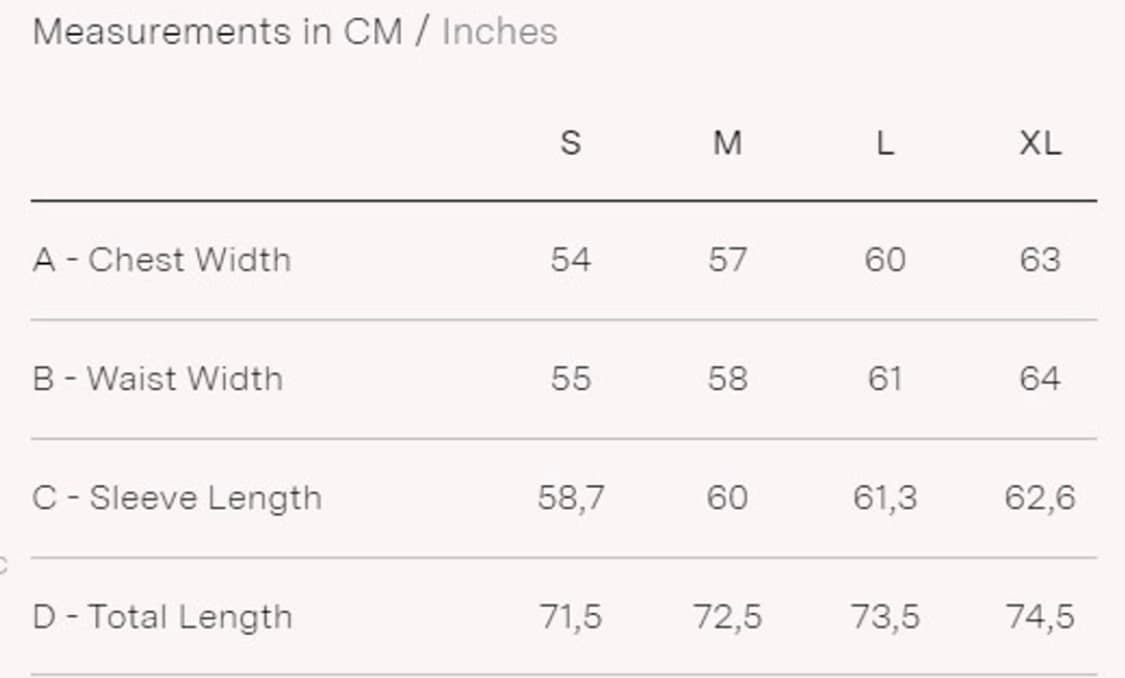Click waist width value 58 for M
This screenshot has width=1125, height=678.
pos(727,379)
